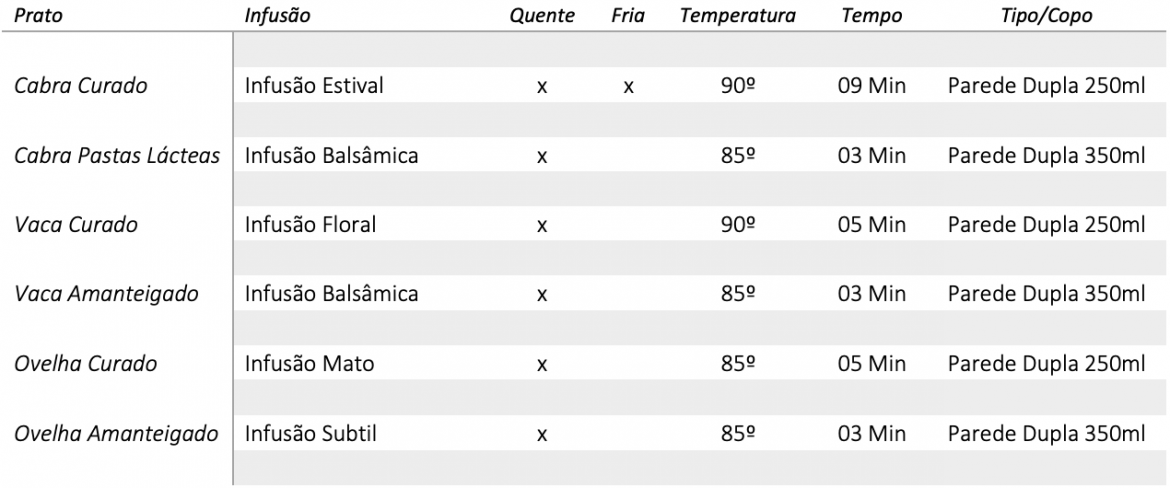Screen dimensions: 1170x488
Task: Select the Cabra Curado row label
Action: (81, 86)
